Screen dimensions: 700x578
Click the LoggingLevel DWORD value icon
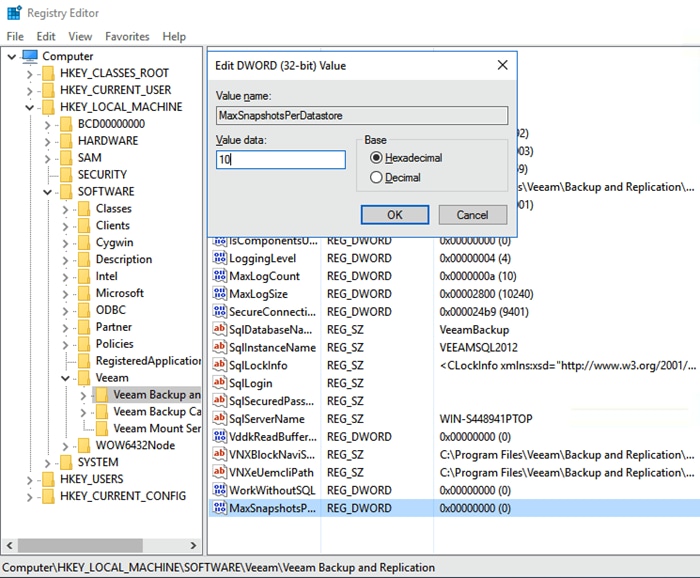(x=220, y=258)
